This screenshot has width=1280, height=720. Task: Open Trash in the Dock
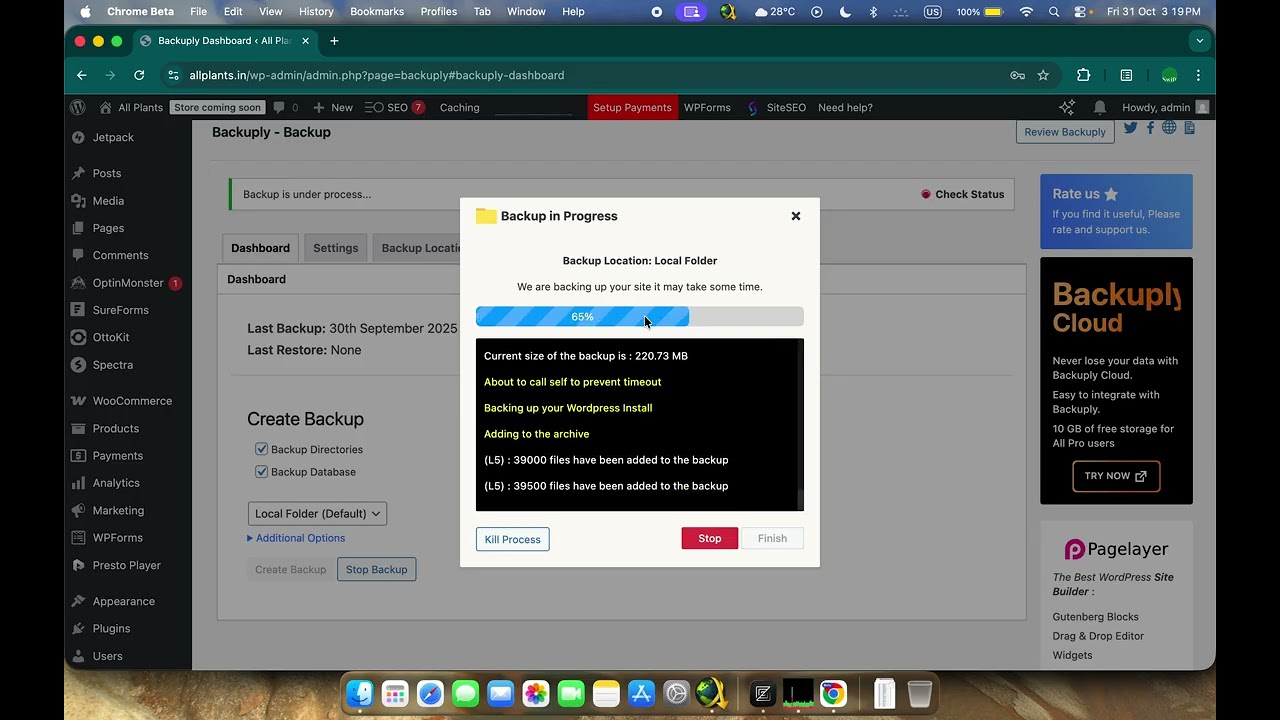[919, 693]
